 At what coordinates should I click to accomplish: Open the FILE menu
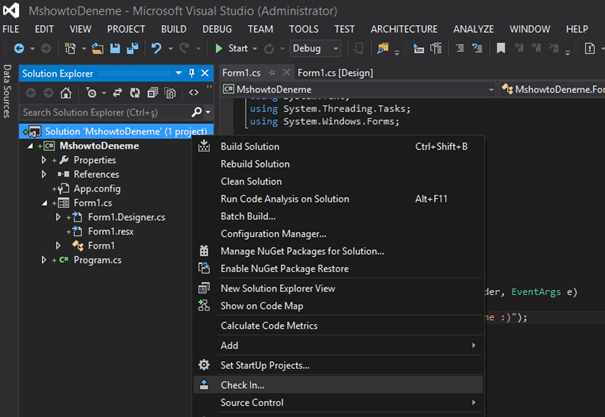pos(11,29)
